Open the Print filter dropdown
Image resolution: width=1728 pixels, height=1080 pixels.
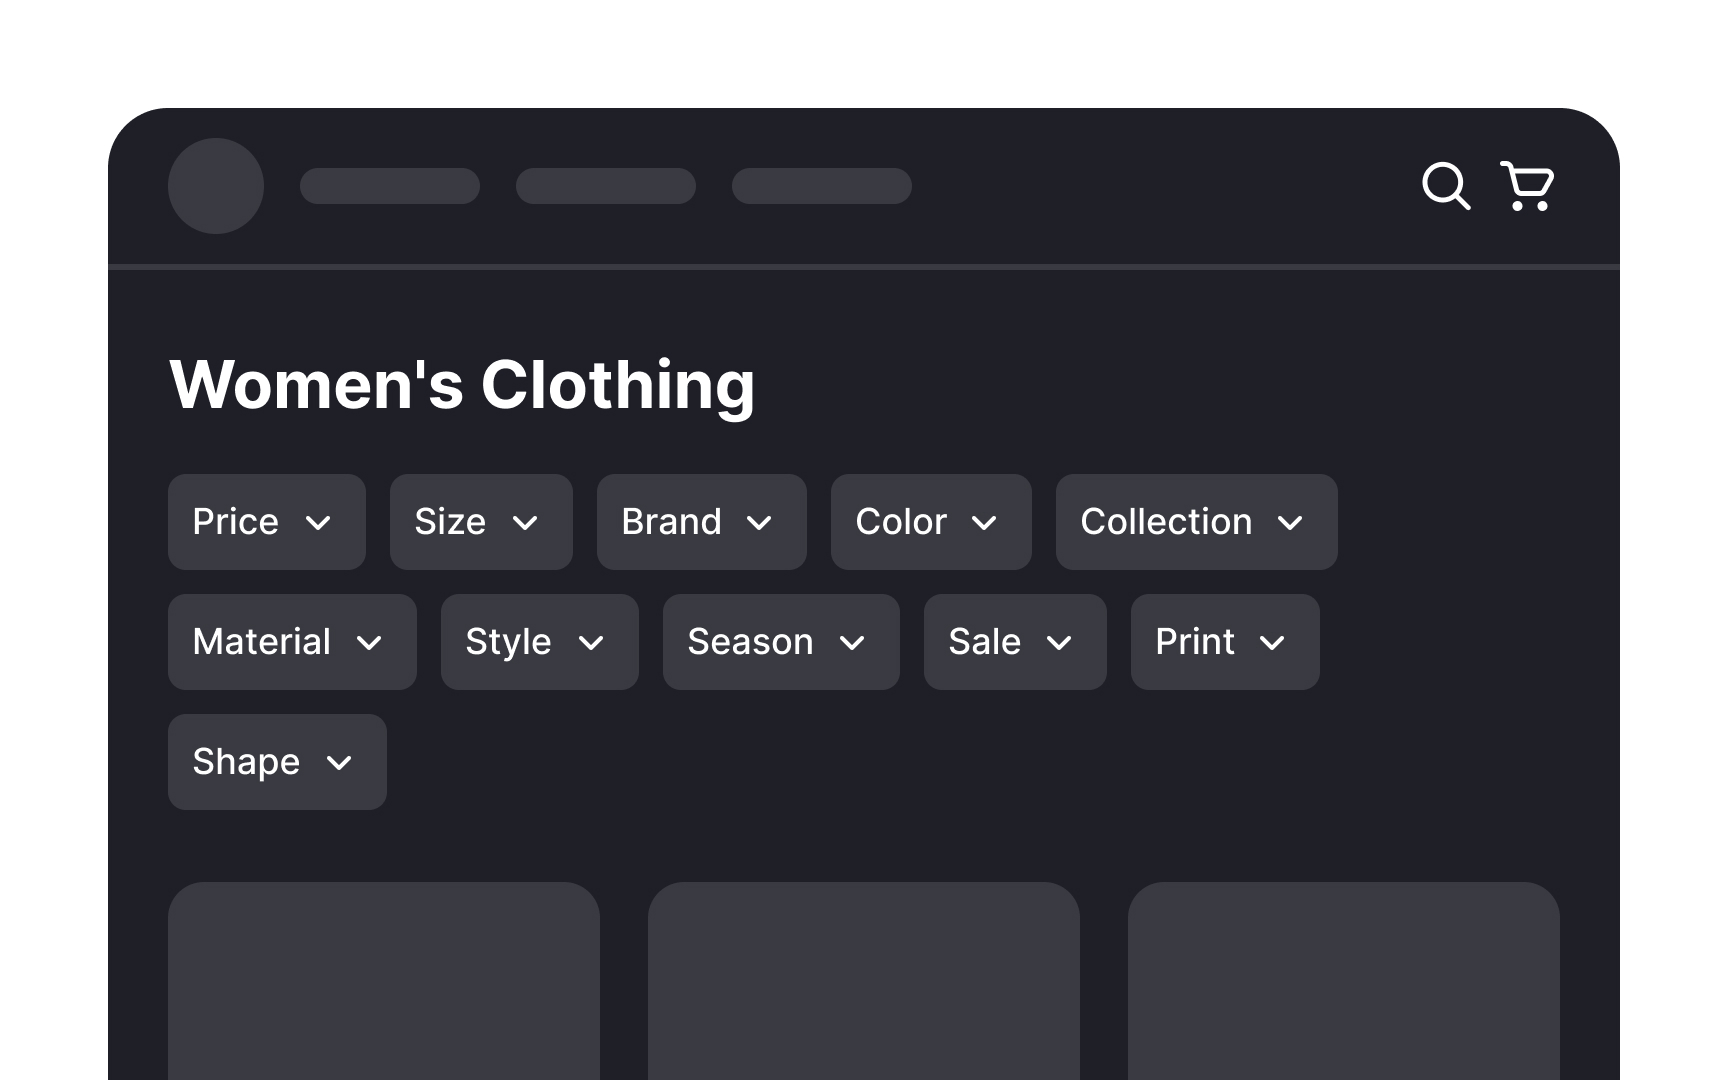tap(1225, 642)
